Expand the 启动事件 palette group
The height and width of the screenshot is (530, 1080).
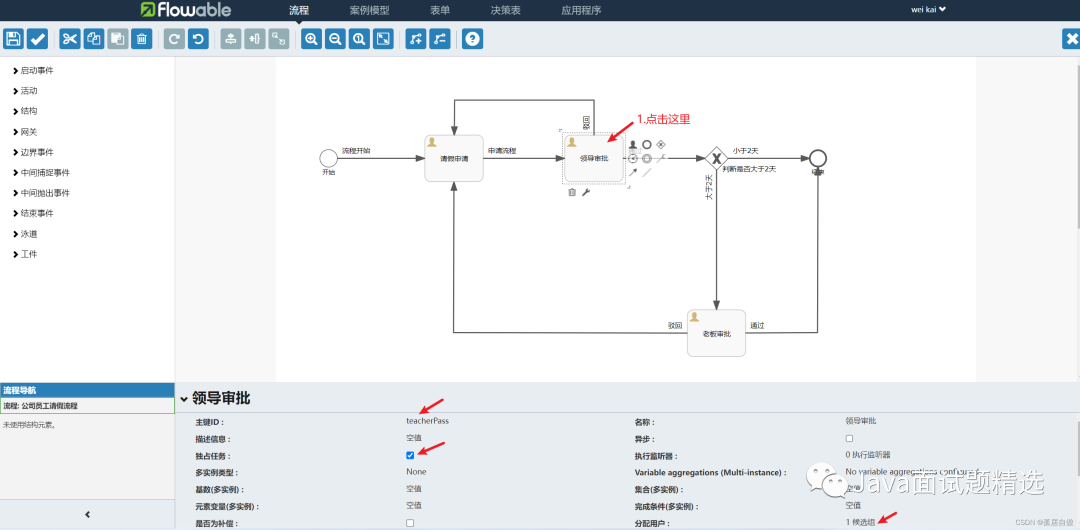pyautogui.click(x=36, y=70)
